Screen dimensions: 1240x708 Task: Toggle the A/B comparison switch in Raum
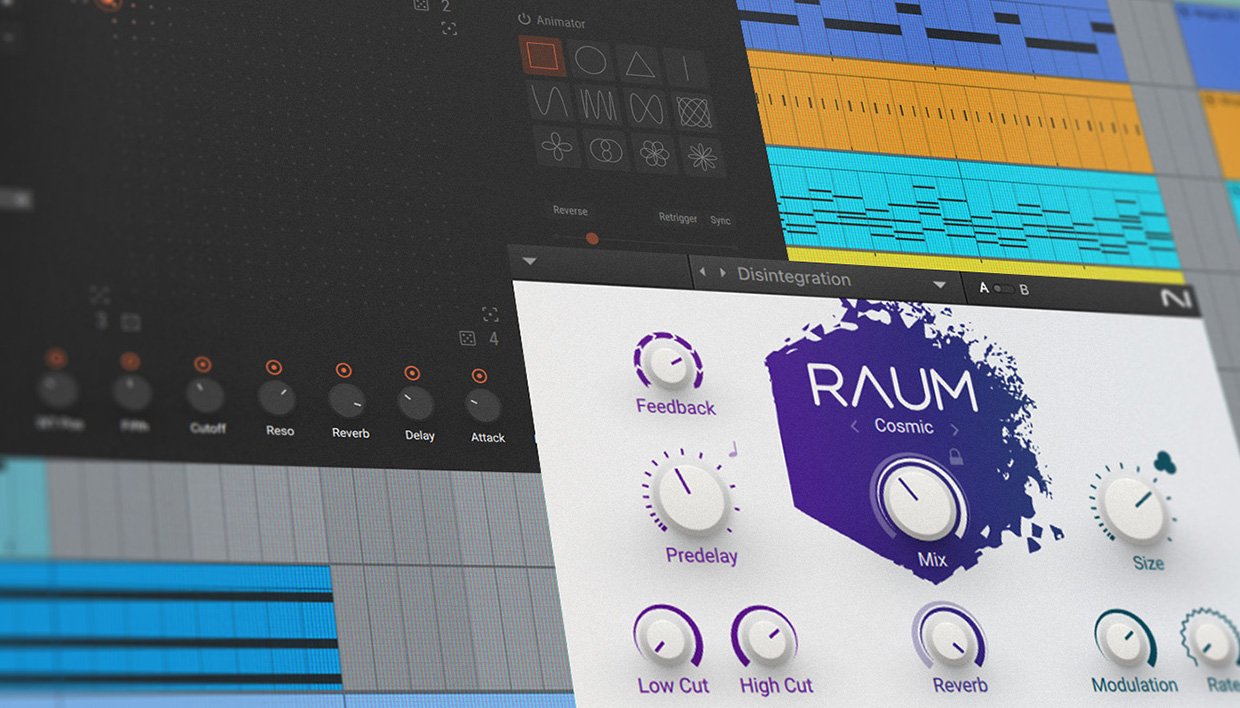point(1003,288)
